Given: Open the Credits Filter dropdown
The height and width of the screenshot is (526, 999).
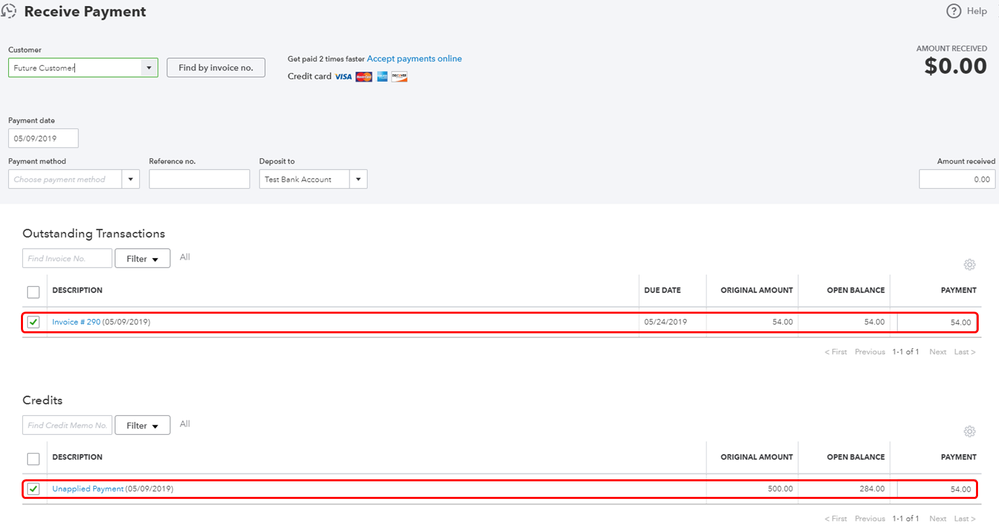Looking at the screenshot, I should click(x=142, y=425).
